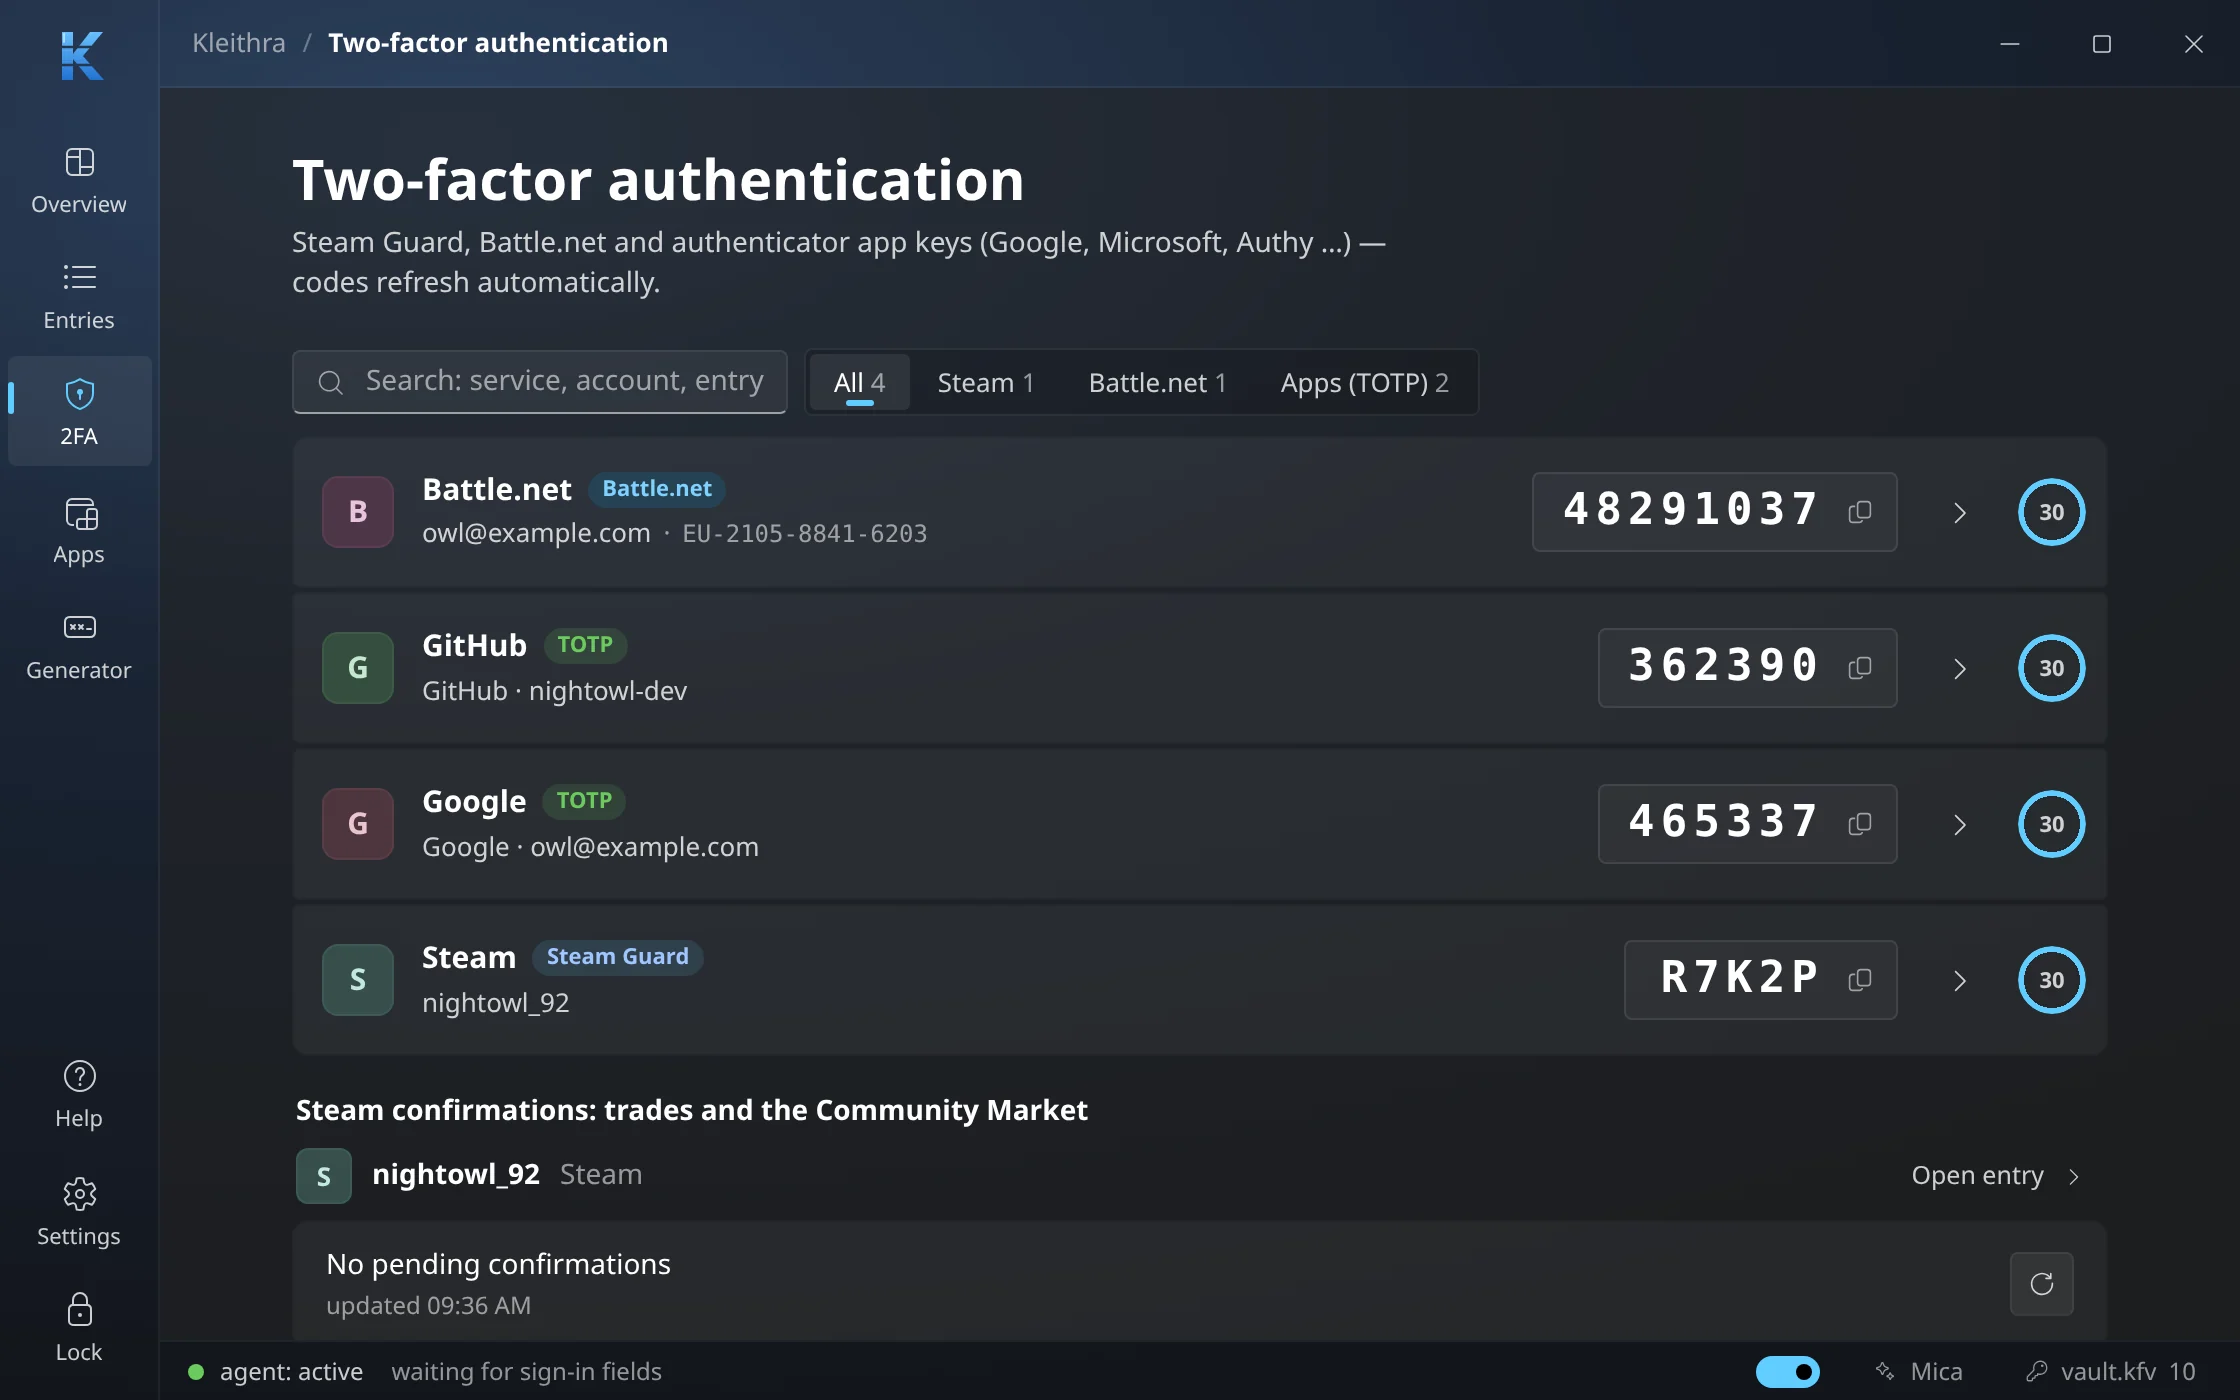
Task: Click the GitHub 30-second countdown ring
Action: 2051,668
